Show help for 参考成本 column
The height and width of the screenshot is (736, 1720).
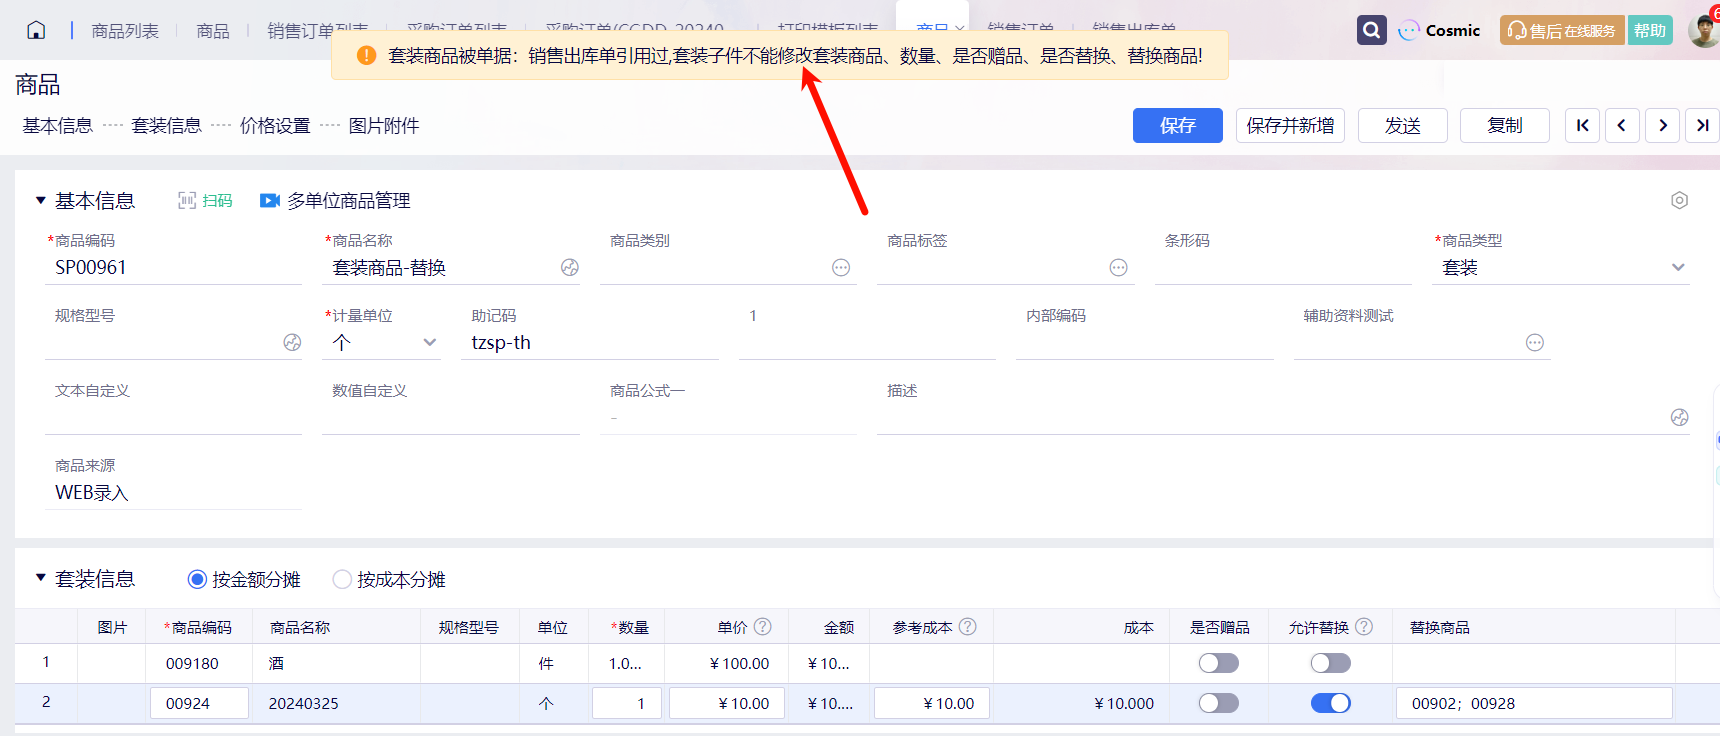pyautogui.click(x=967, y=626)
